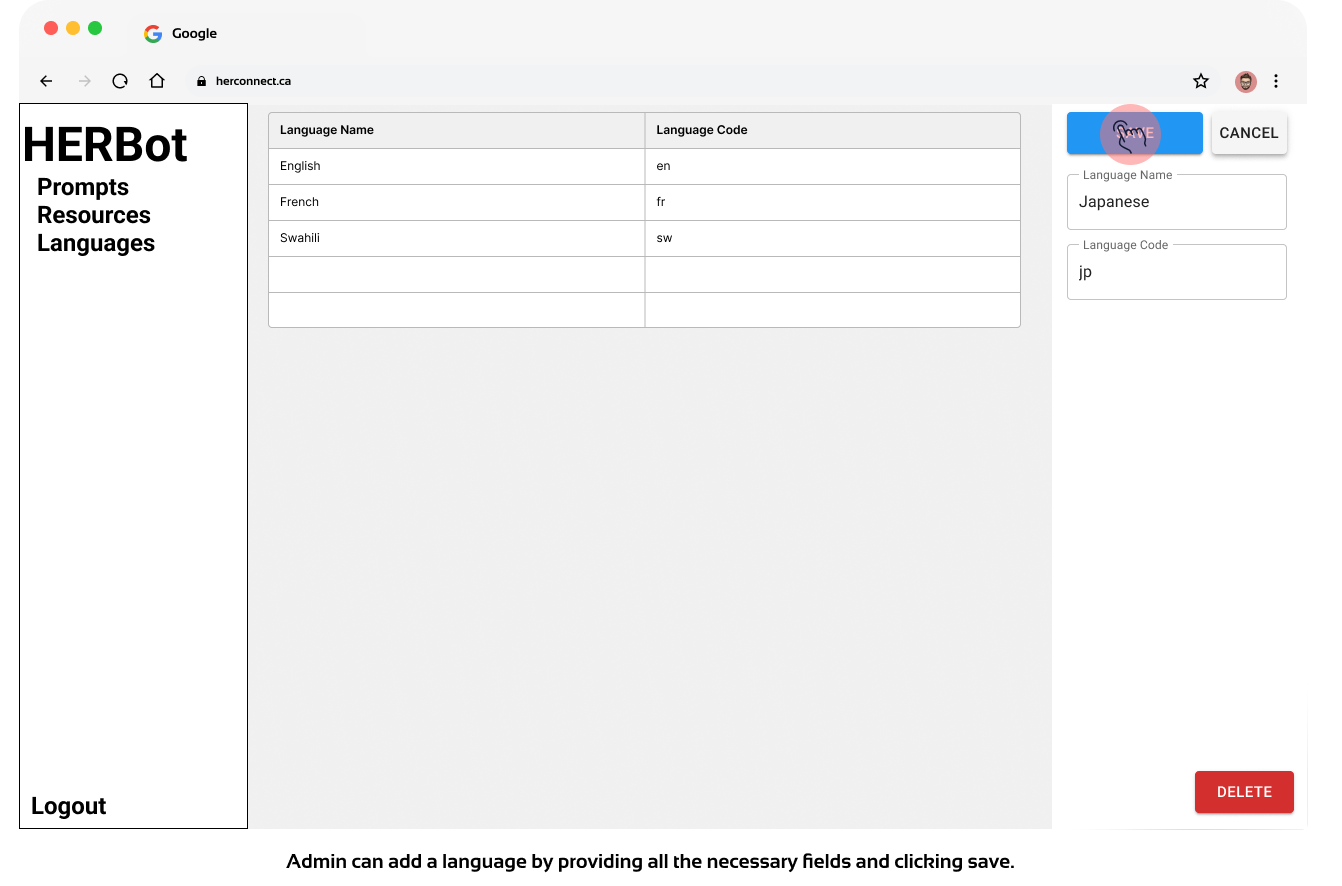This screenshot has width=1342, height=886.
Task: Bookmark the page with the star icon
Action: [x=1201, y=81]
